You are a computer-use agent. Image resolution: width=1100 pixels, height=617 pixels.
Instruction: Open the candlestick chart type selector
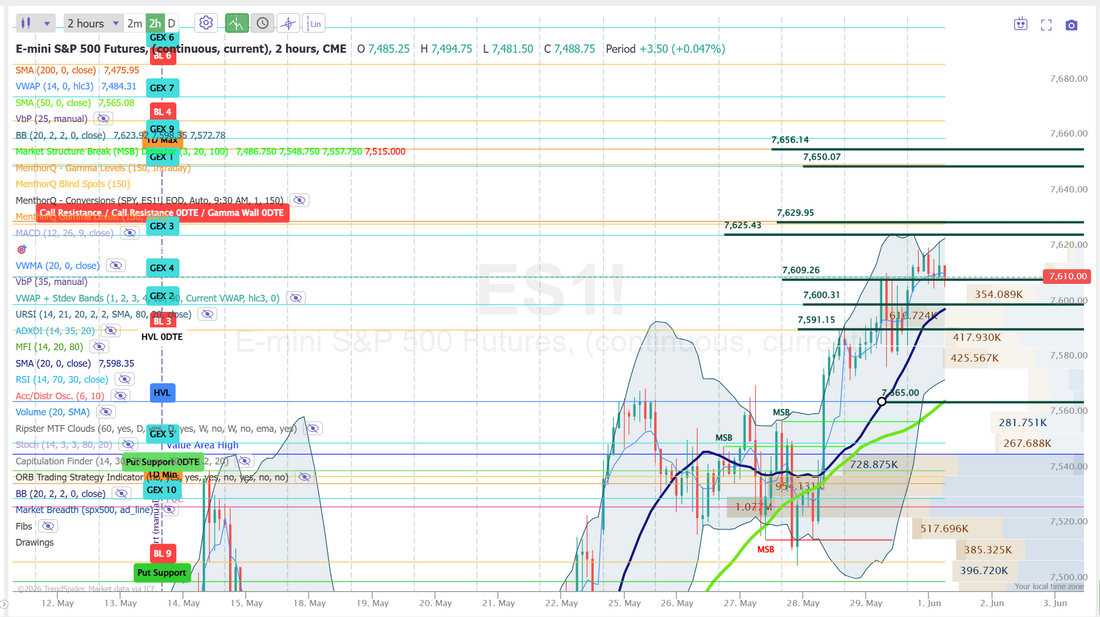pos(26,23)
